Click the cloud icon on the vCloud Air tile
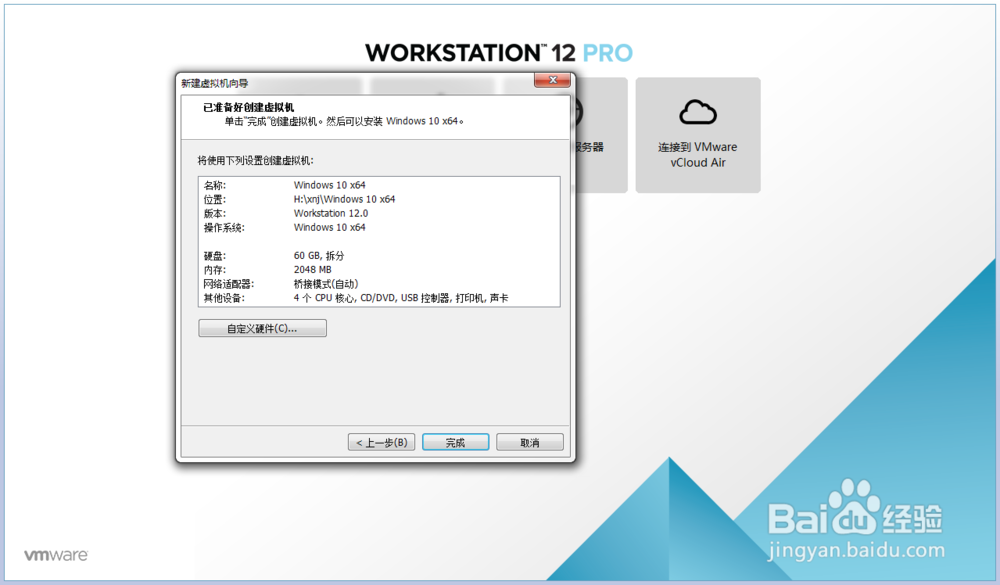 pyautogui.click(x=698, y=113)
